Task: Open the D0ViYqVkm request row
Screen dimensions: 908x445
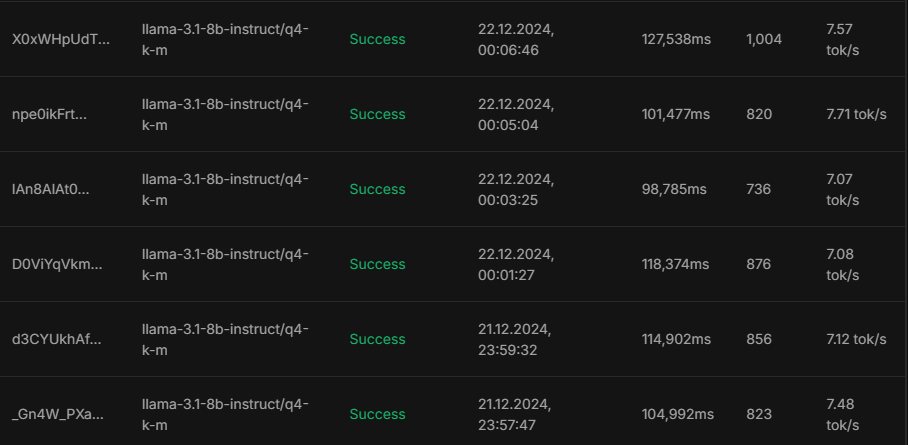Action: [56, 264]
